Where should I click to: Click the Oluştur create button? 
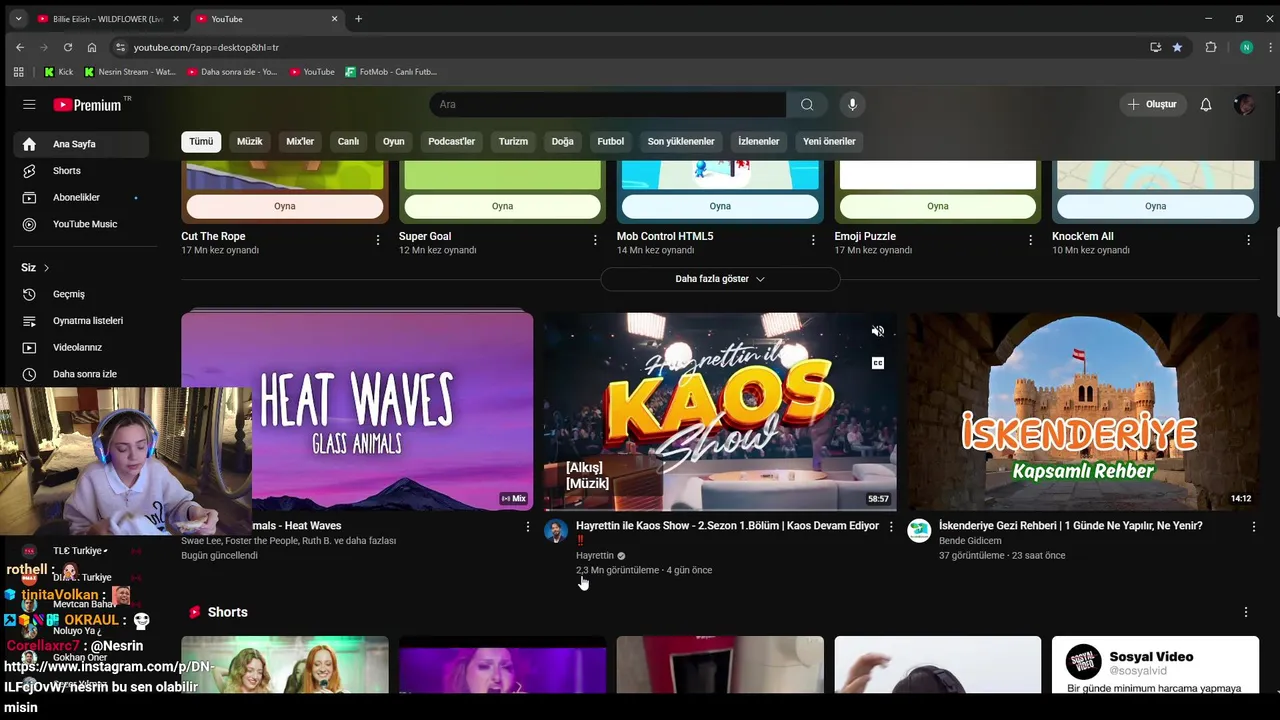[1153, 104]
